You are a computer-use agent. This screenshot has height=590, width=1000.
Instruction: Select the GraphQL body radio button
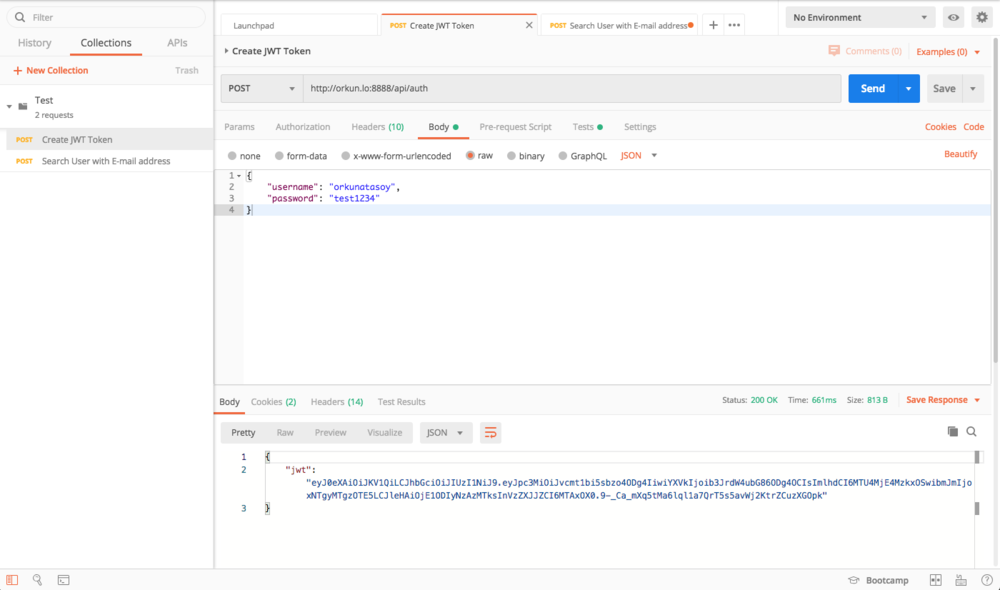point(563,156)
